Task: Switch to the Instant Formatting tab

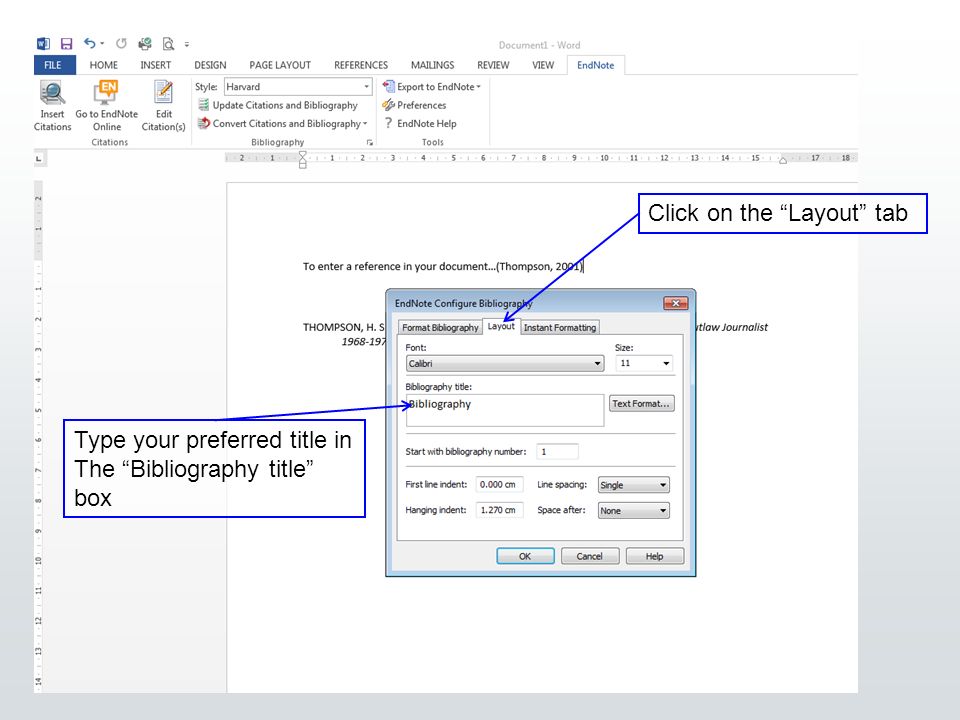Action: click(x=560, y=328)
